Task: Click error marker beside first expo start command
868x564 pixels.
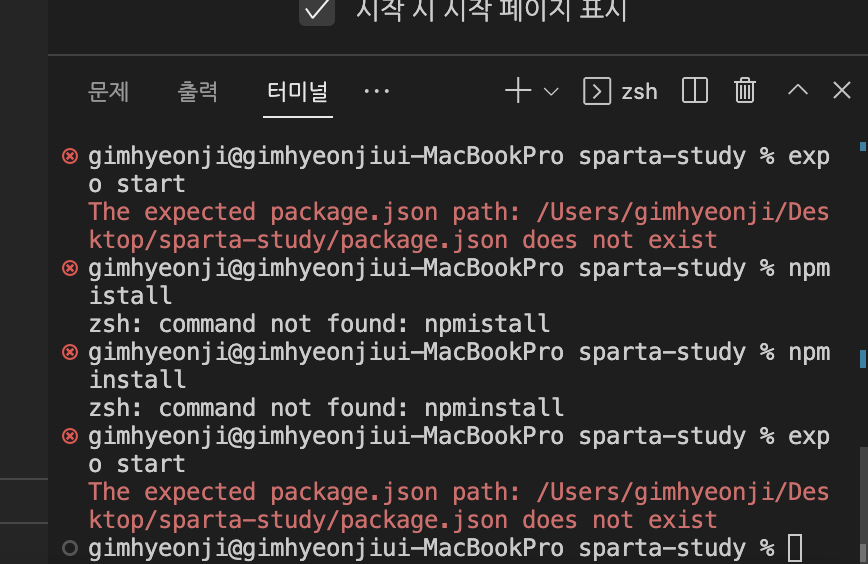Action: pyautogui.click(x=70, y=156)
